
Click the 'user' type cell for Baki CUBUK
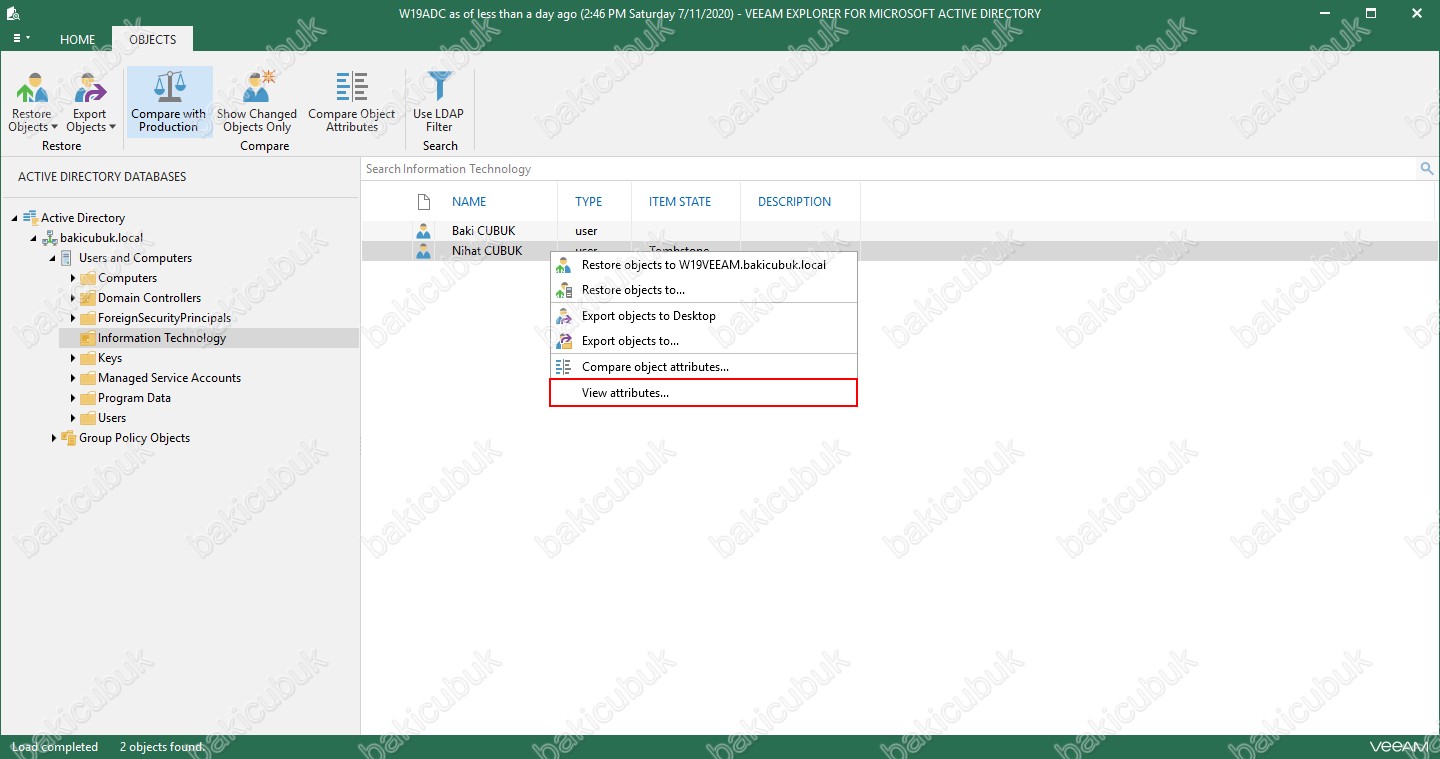coord(586,231)
